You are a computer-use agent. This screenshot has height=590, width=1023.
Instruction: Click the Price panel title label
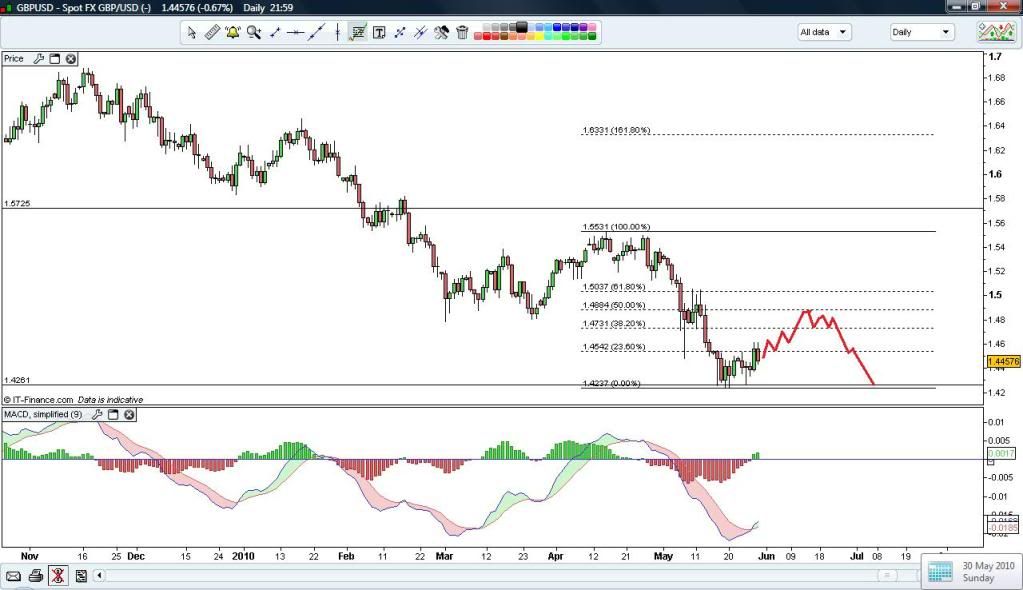coord(14,59)
